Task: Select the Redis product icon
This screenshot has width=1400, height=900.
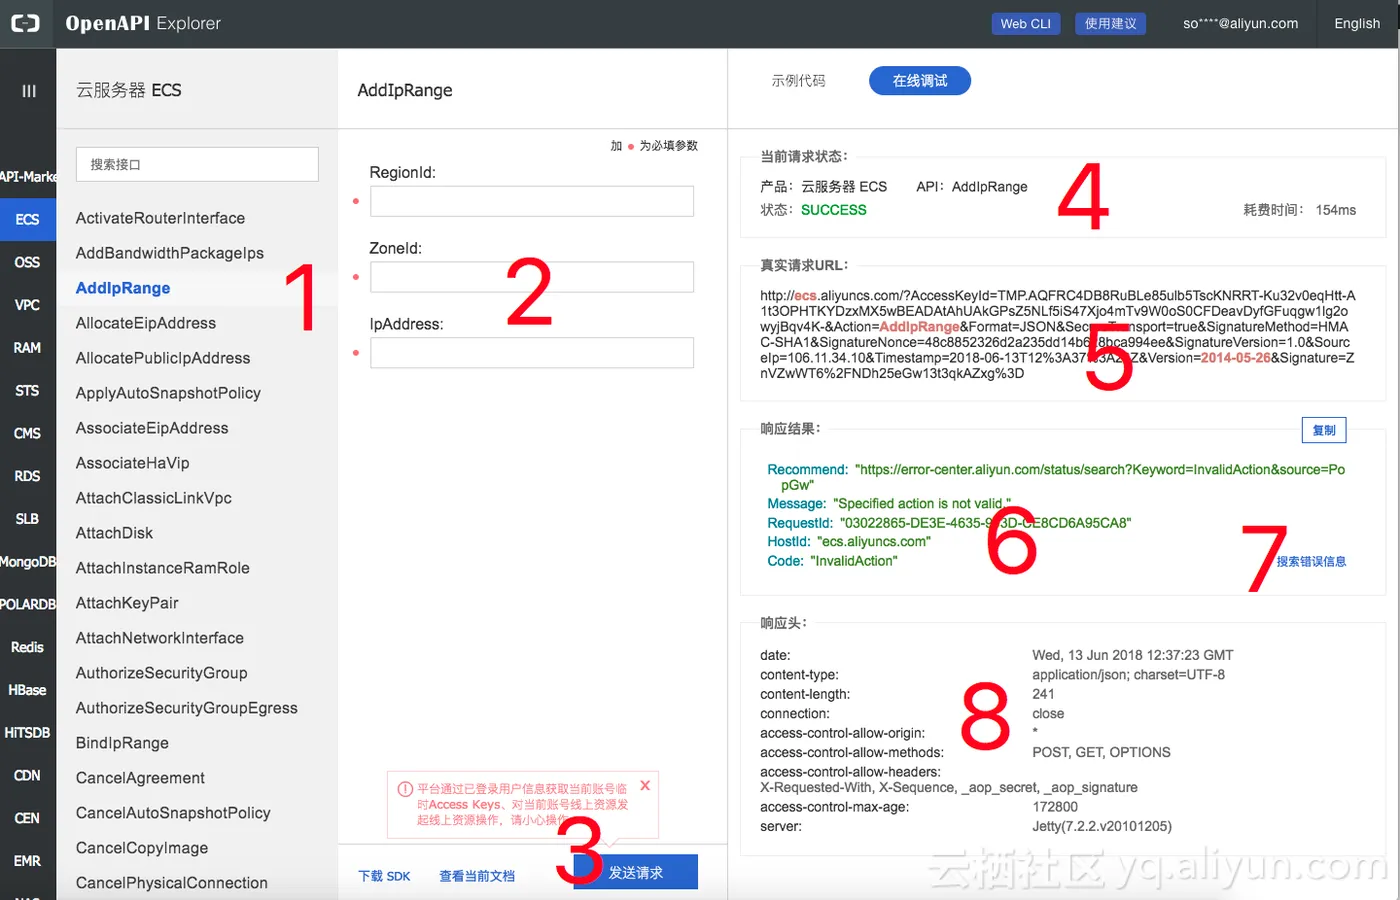Action: pos(27,646)
